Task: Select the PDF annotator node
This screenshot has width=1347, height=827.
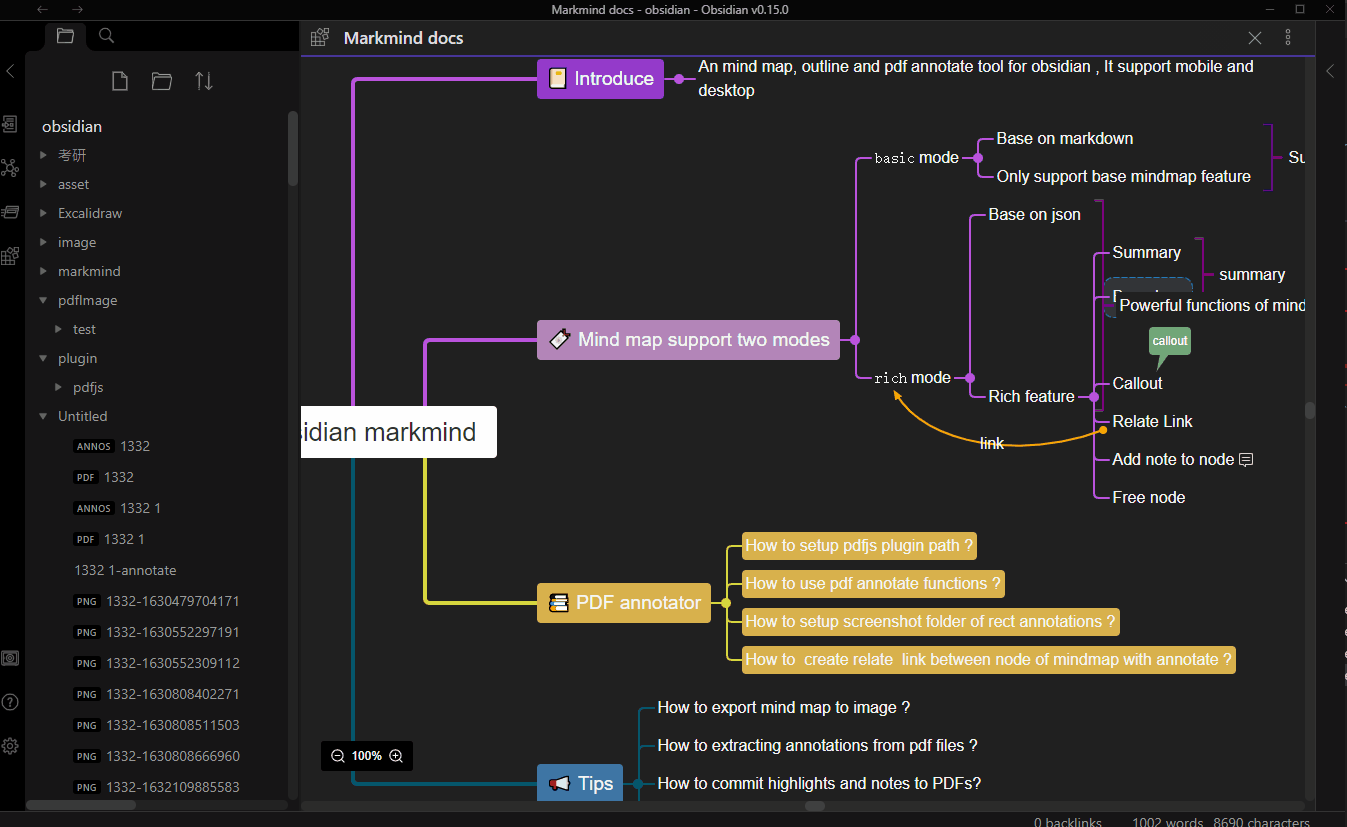Action: point(624,603)
